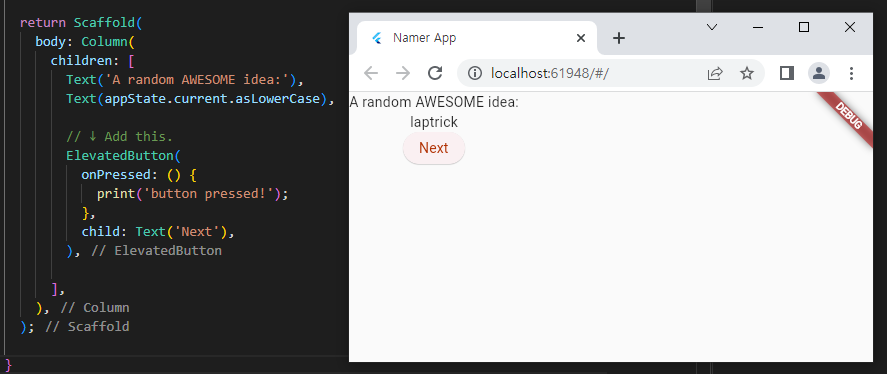Close the Namer App tab
This screenshot has width=887, height=374.
[580, 38]
